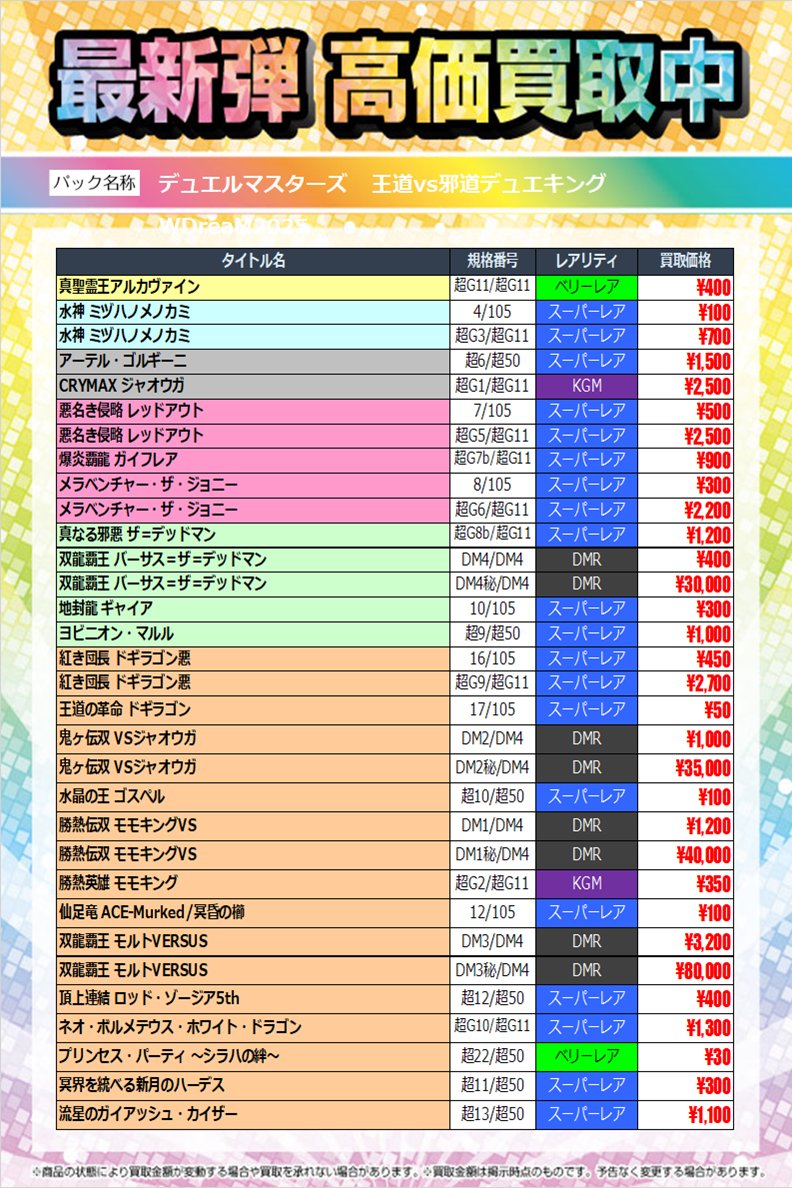Click the 'DM3秘/DM4' number cell
Viewport: 792px width, 1188px height.
[493, 970]
